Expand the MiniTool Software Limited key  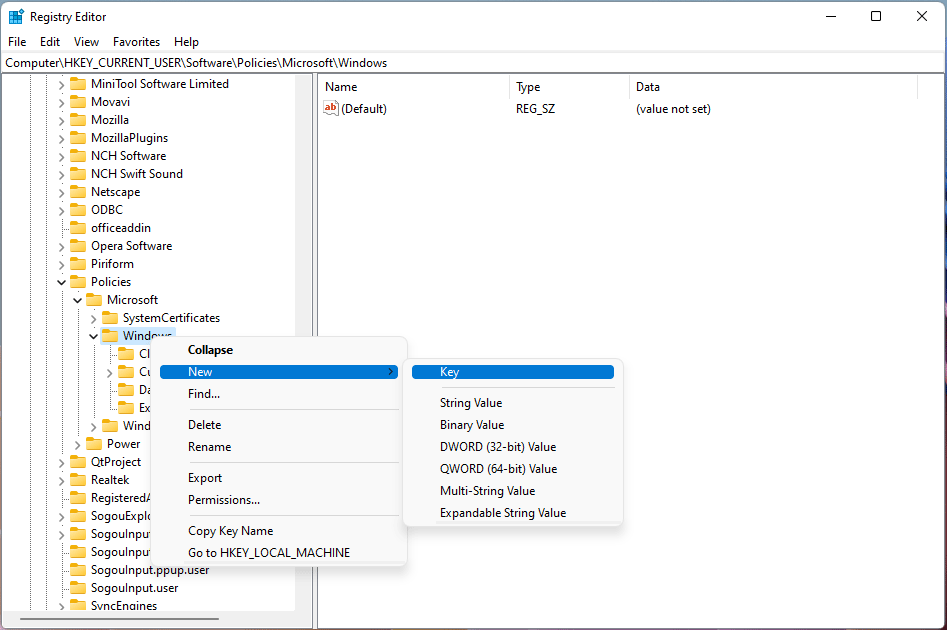pyautogui.click(x=62, y=85)
